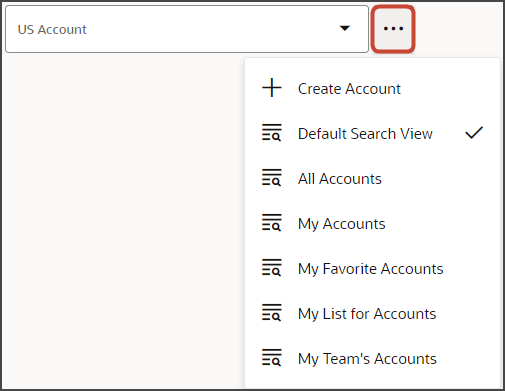505x391 pixels.
Task: Open the US Account combo box
Action: coord(187,29)
